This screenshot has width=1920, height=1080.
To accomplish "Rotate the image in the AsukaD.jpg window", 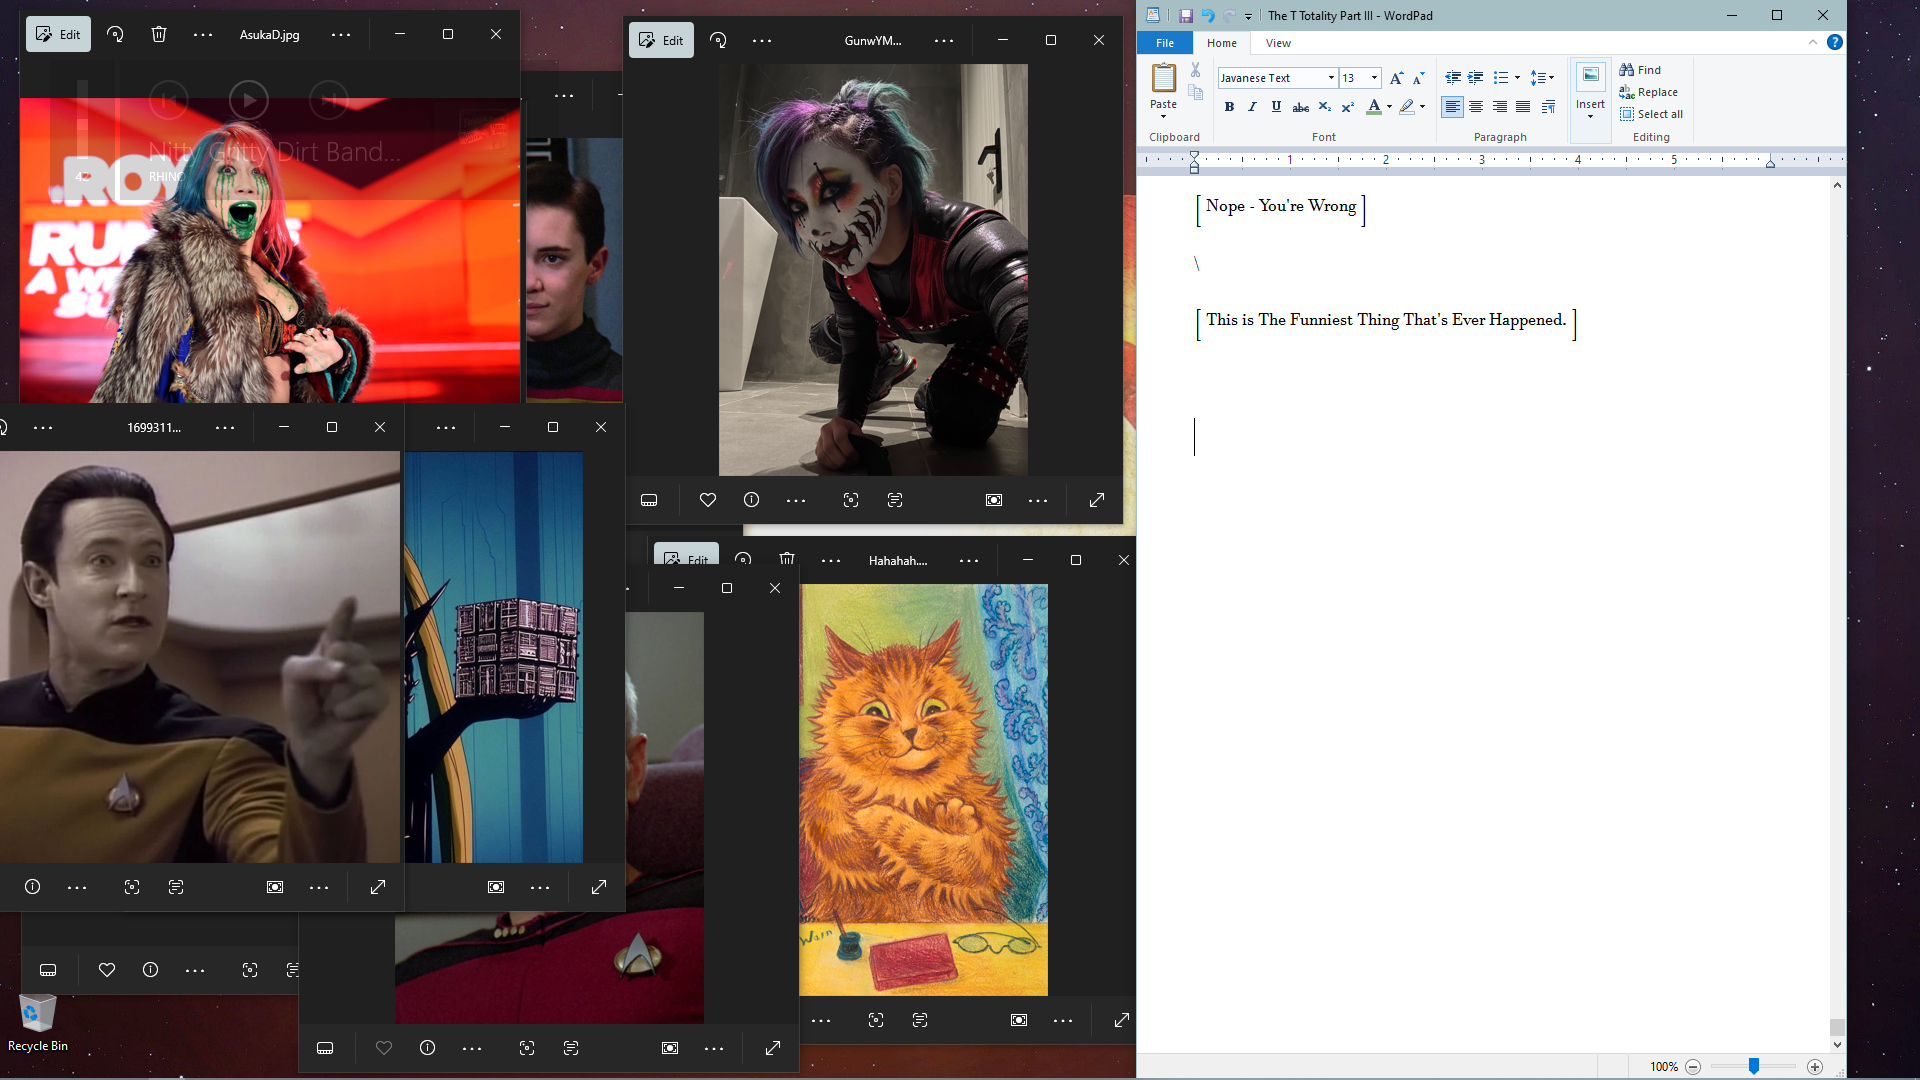I will (x=115, y=34).
